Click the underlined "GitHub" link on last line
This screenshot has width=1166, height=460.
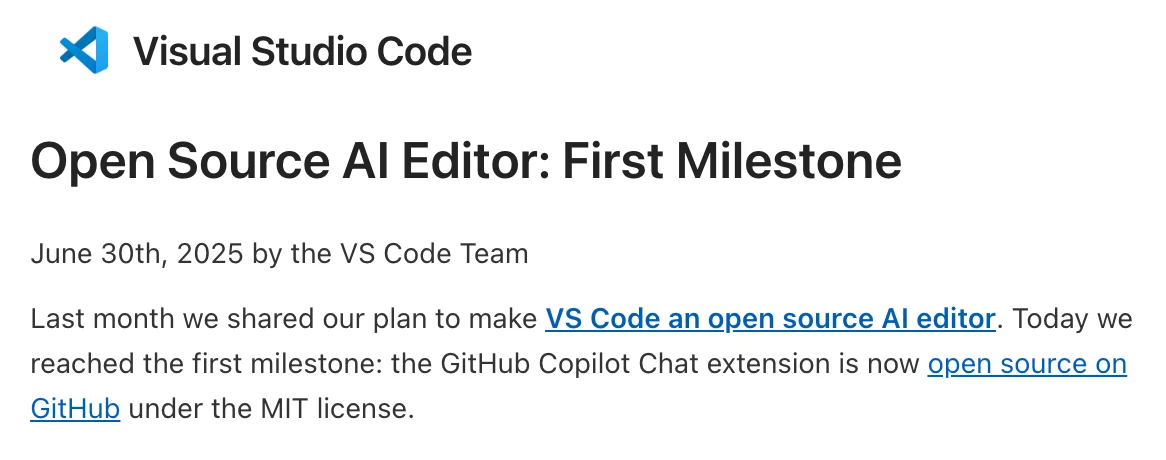75,409
